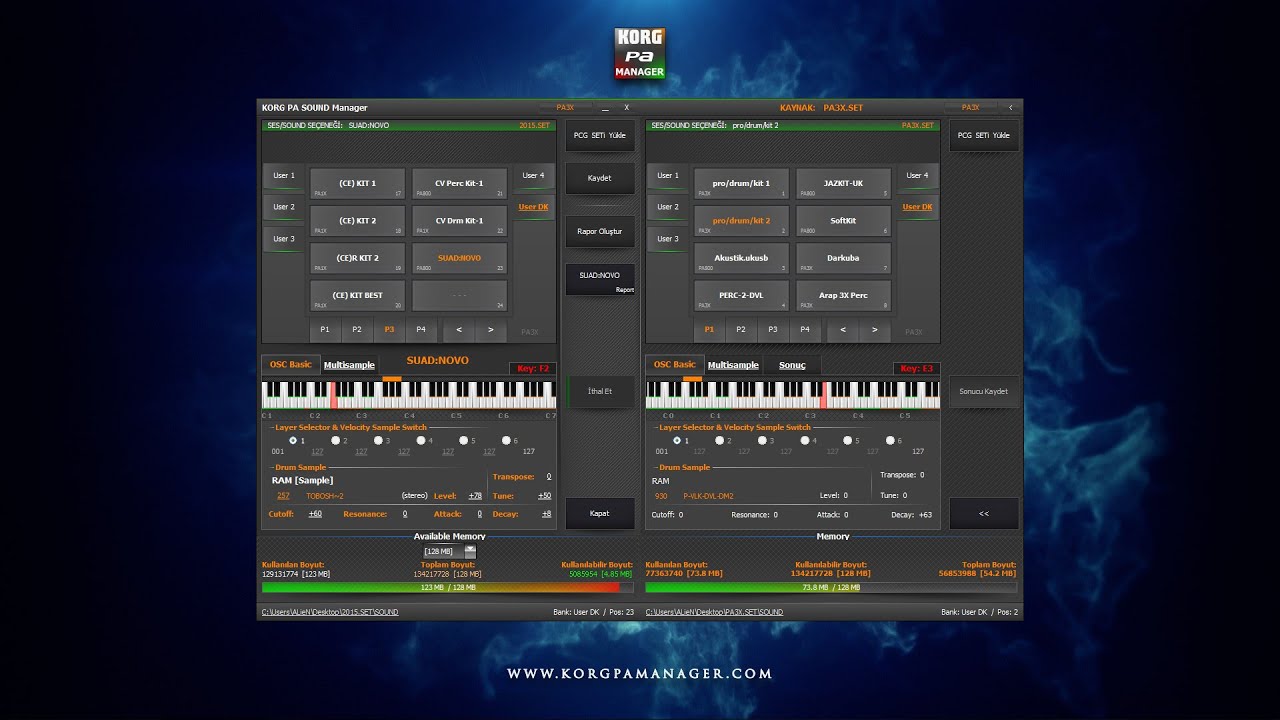
Task: Open the Sonuç tab in source panel
Action: click(792, 365)
